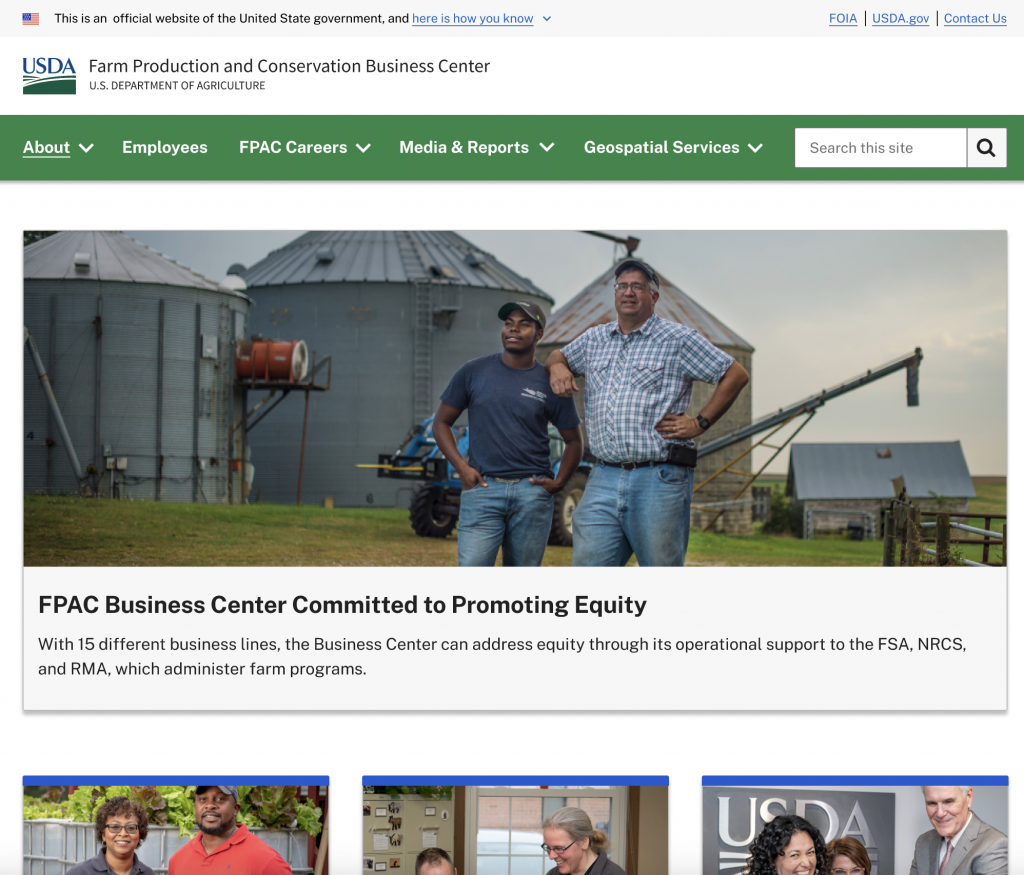1024x875 pixels.
Task: Open 'FPAC Business Center Committed to Promoting Equity' heading
Action: 342,605
